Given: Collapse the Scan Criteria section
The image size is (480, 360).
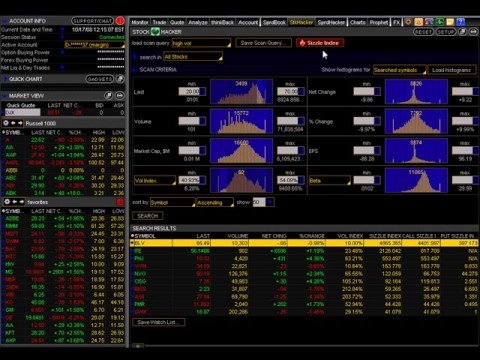Looking at the screenshot, I should 135,70.
